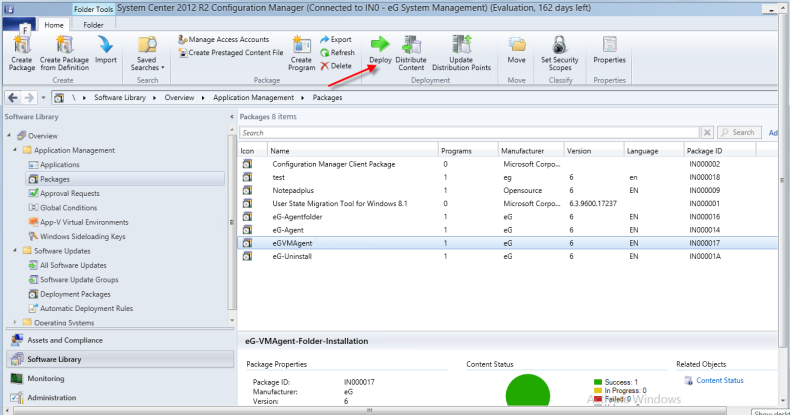Screen dimensions: 790x415
Task: Open the Software Library workspace
Action: [120, 359]
